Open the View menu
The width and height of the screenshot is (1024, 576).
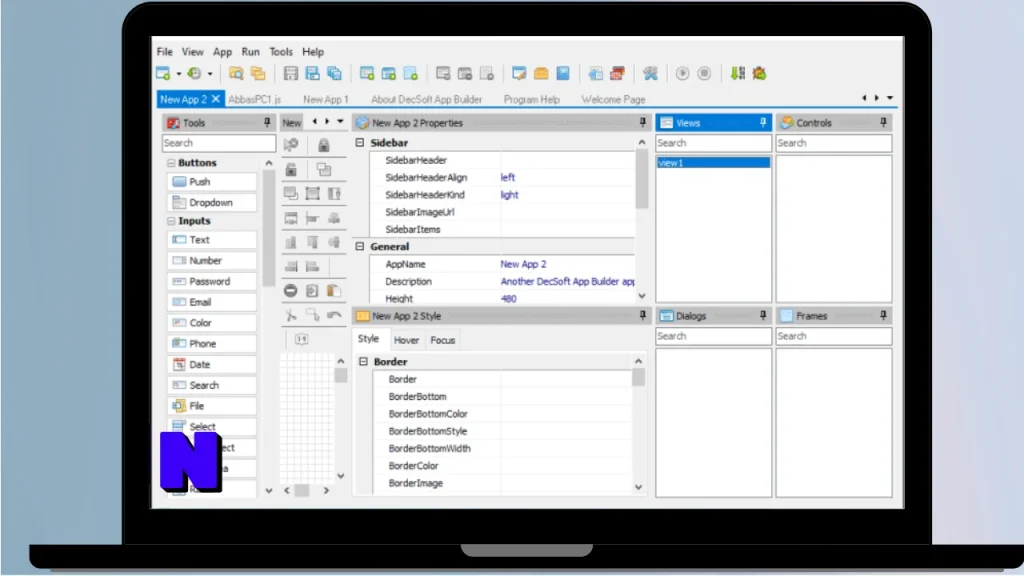click(x=193, y=52)
